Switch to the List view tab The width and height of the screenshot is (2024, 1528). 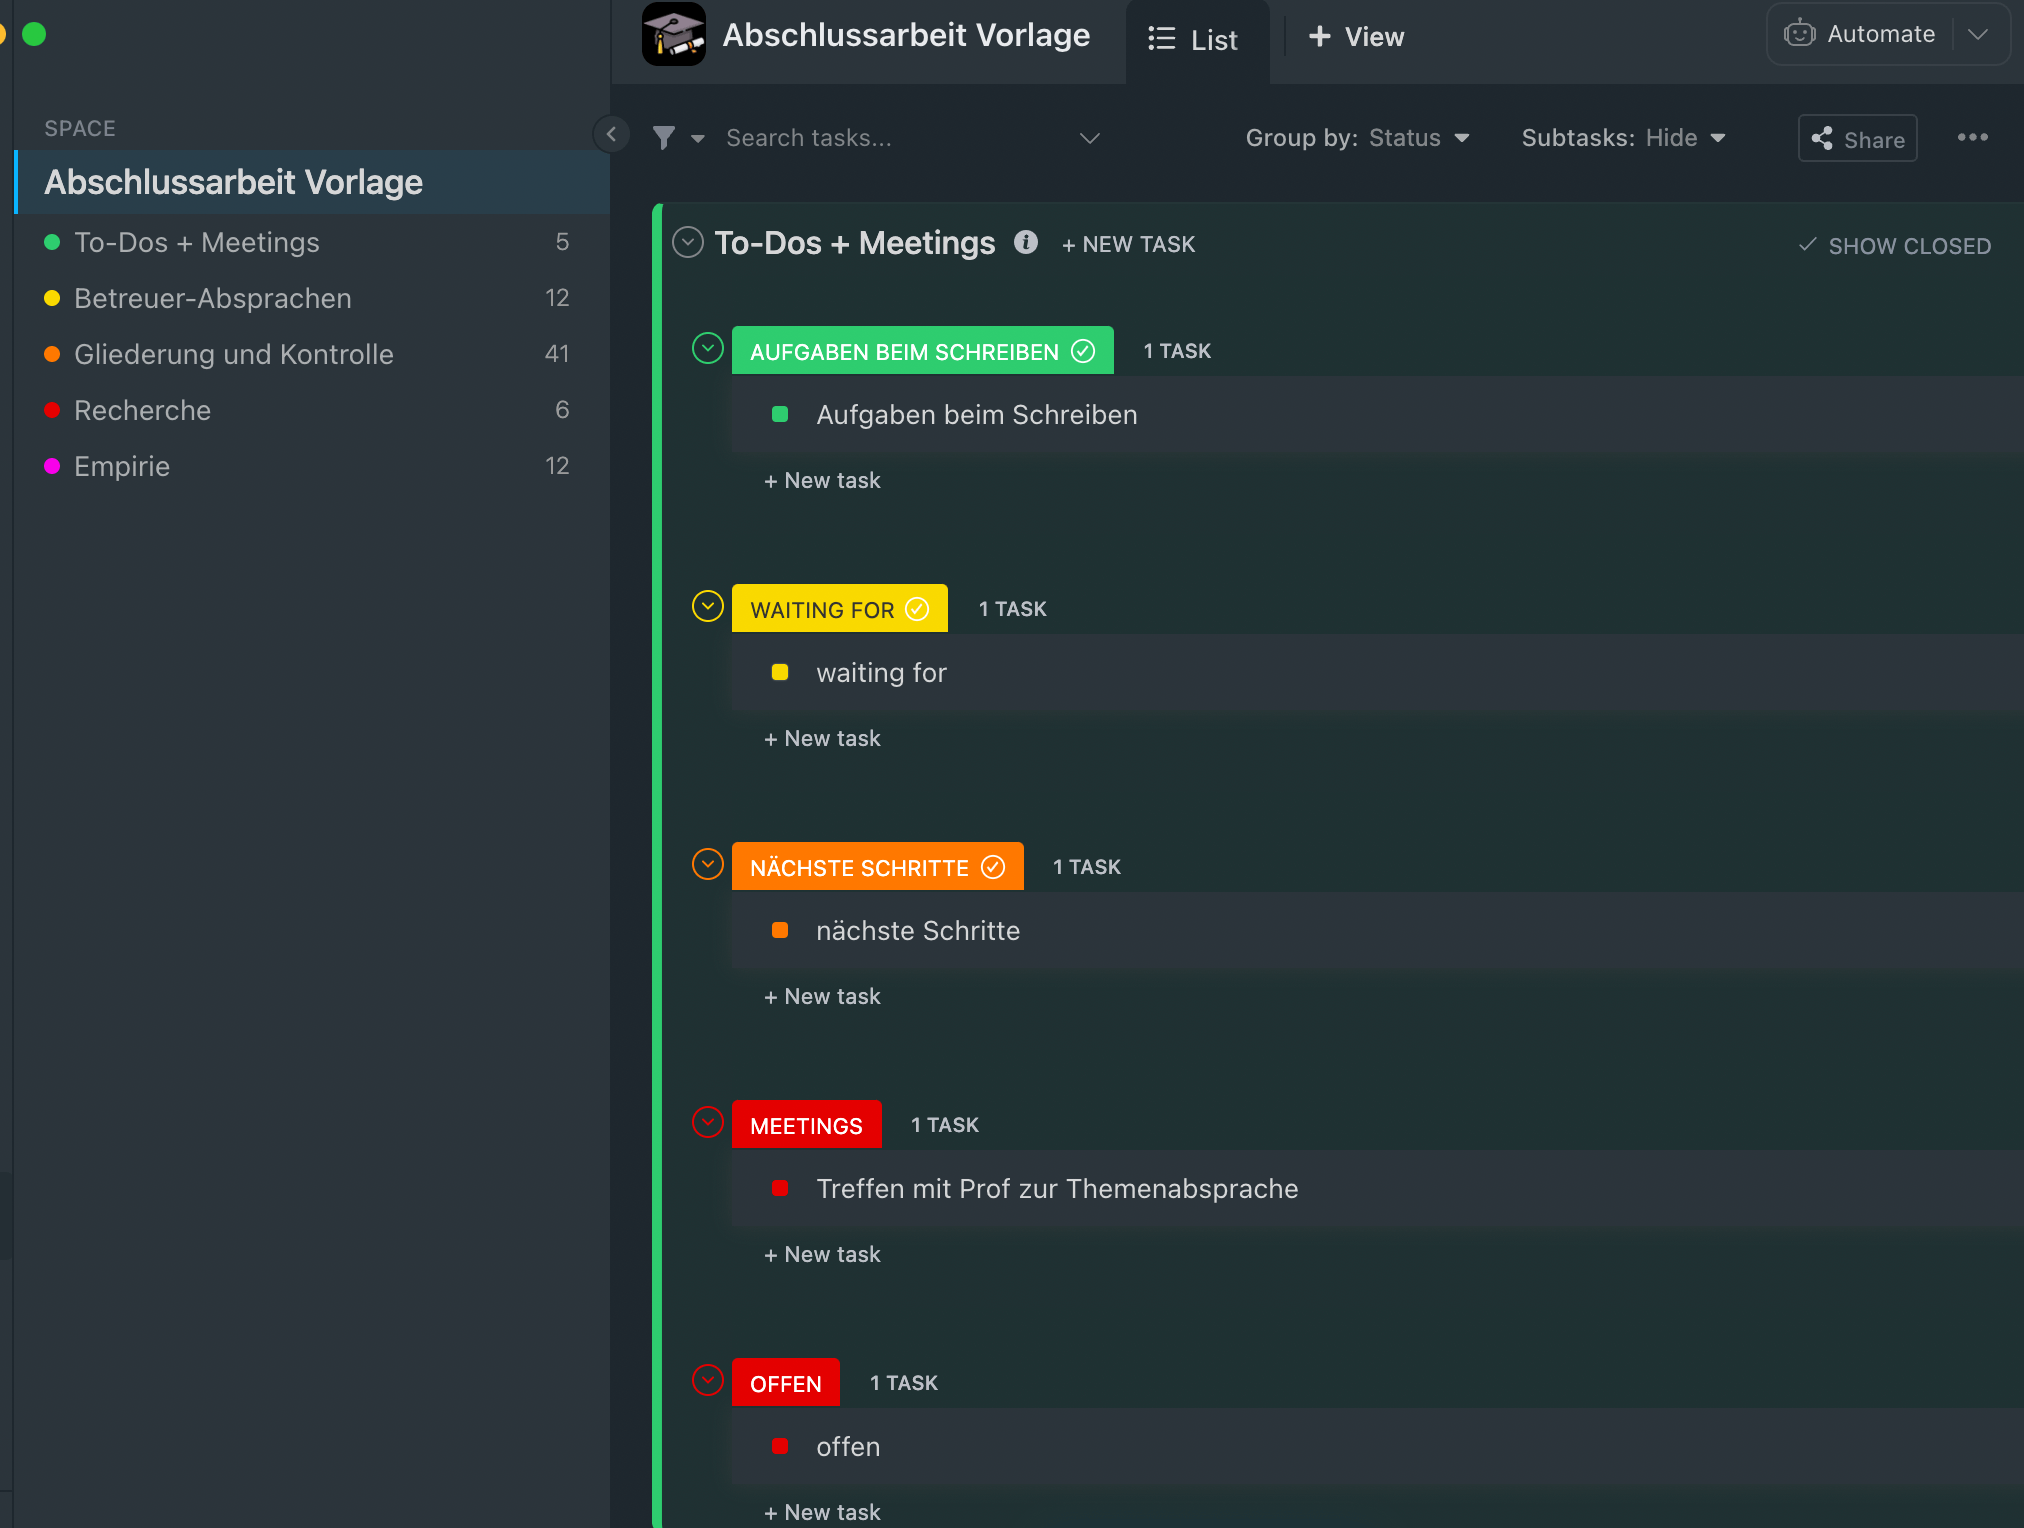click(x=1194, y=39)
